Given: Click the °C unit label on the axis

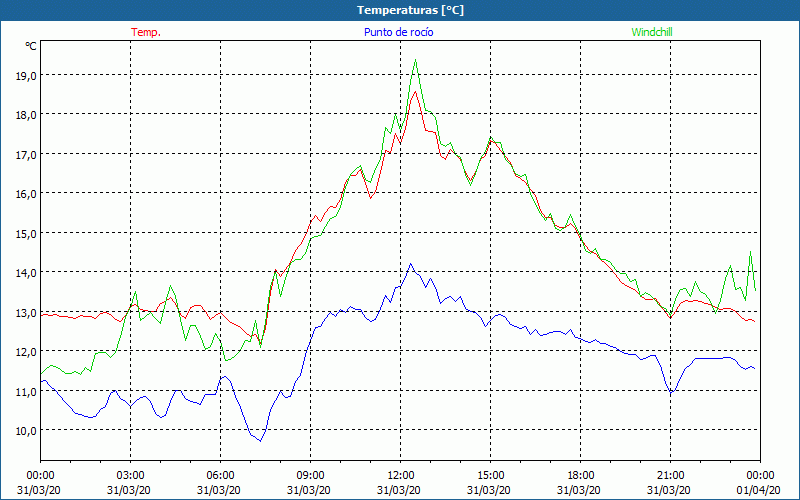Looking at the screenshot, I should [31, 46].
